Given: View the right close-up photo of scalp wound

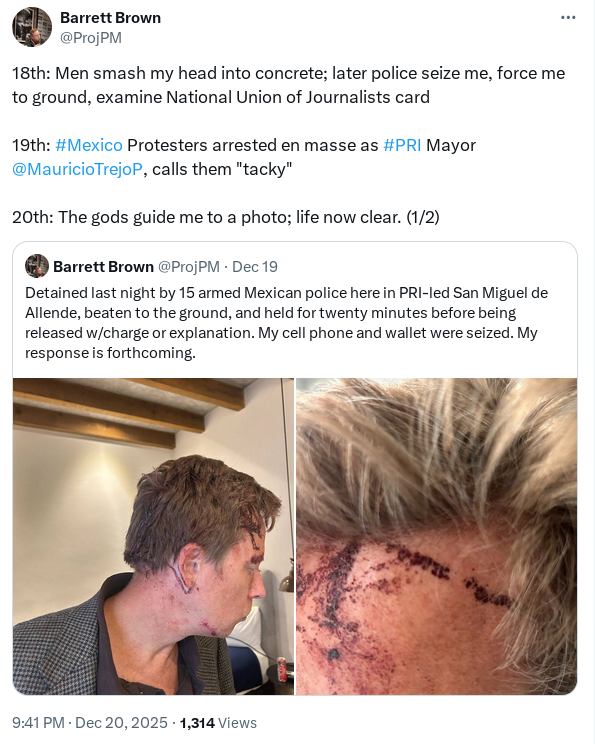Looking at the screenshot, I should pos(437,537).
